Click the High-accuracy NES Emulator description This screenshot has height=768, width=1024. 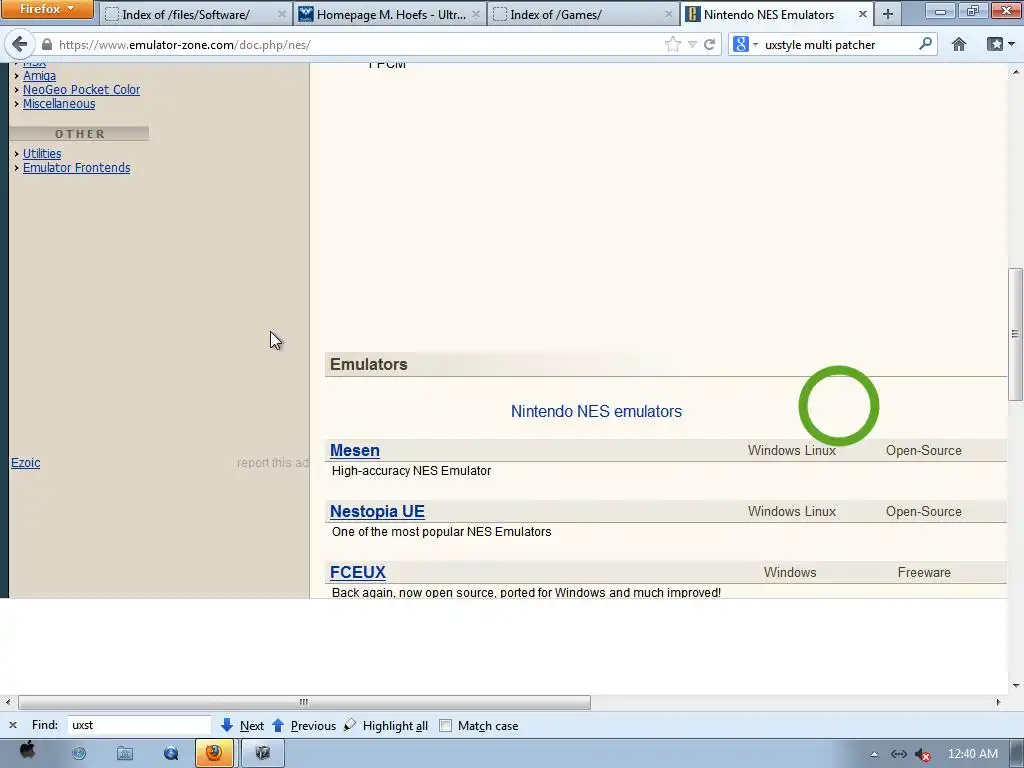pyautogui.click(x=411, y=471)
